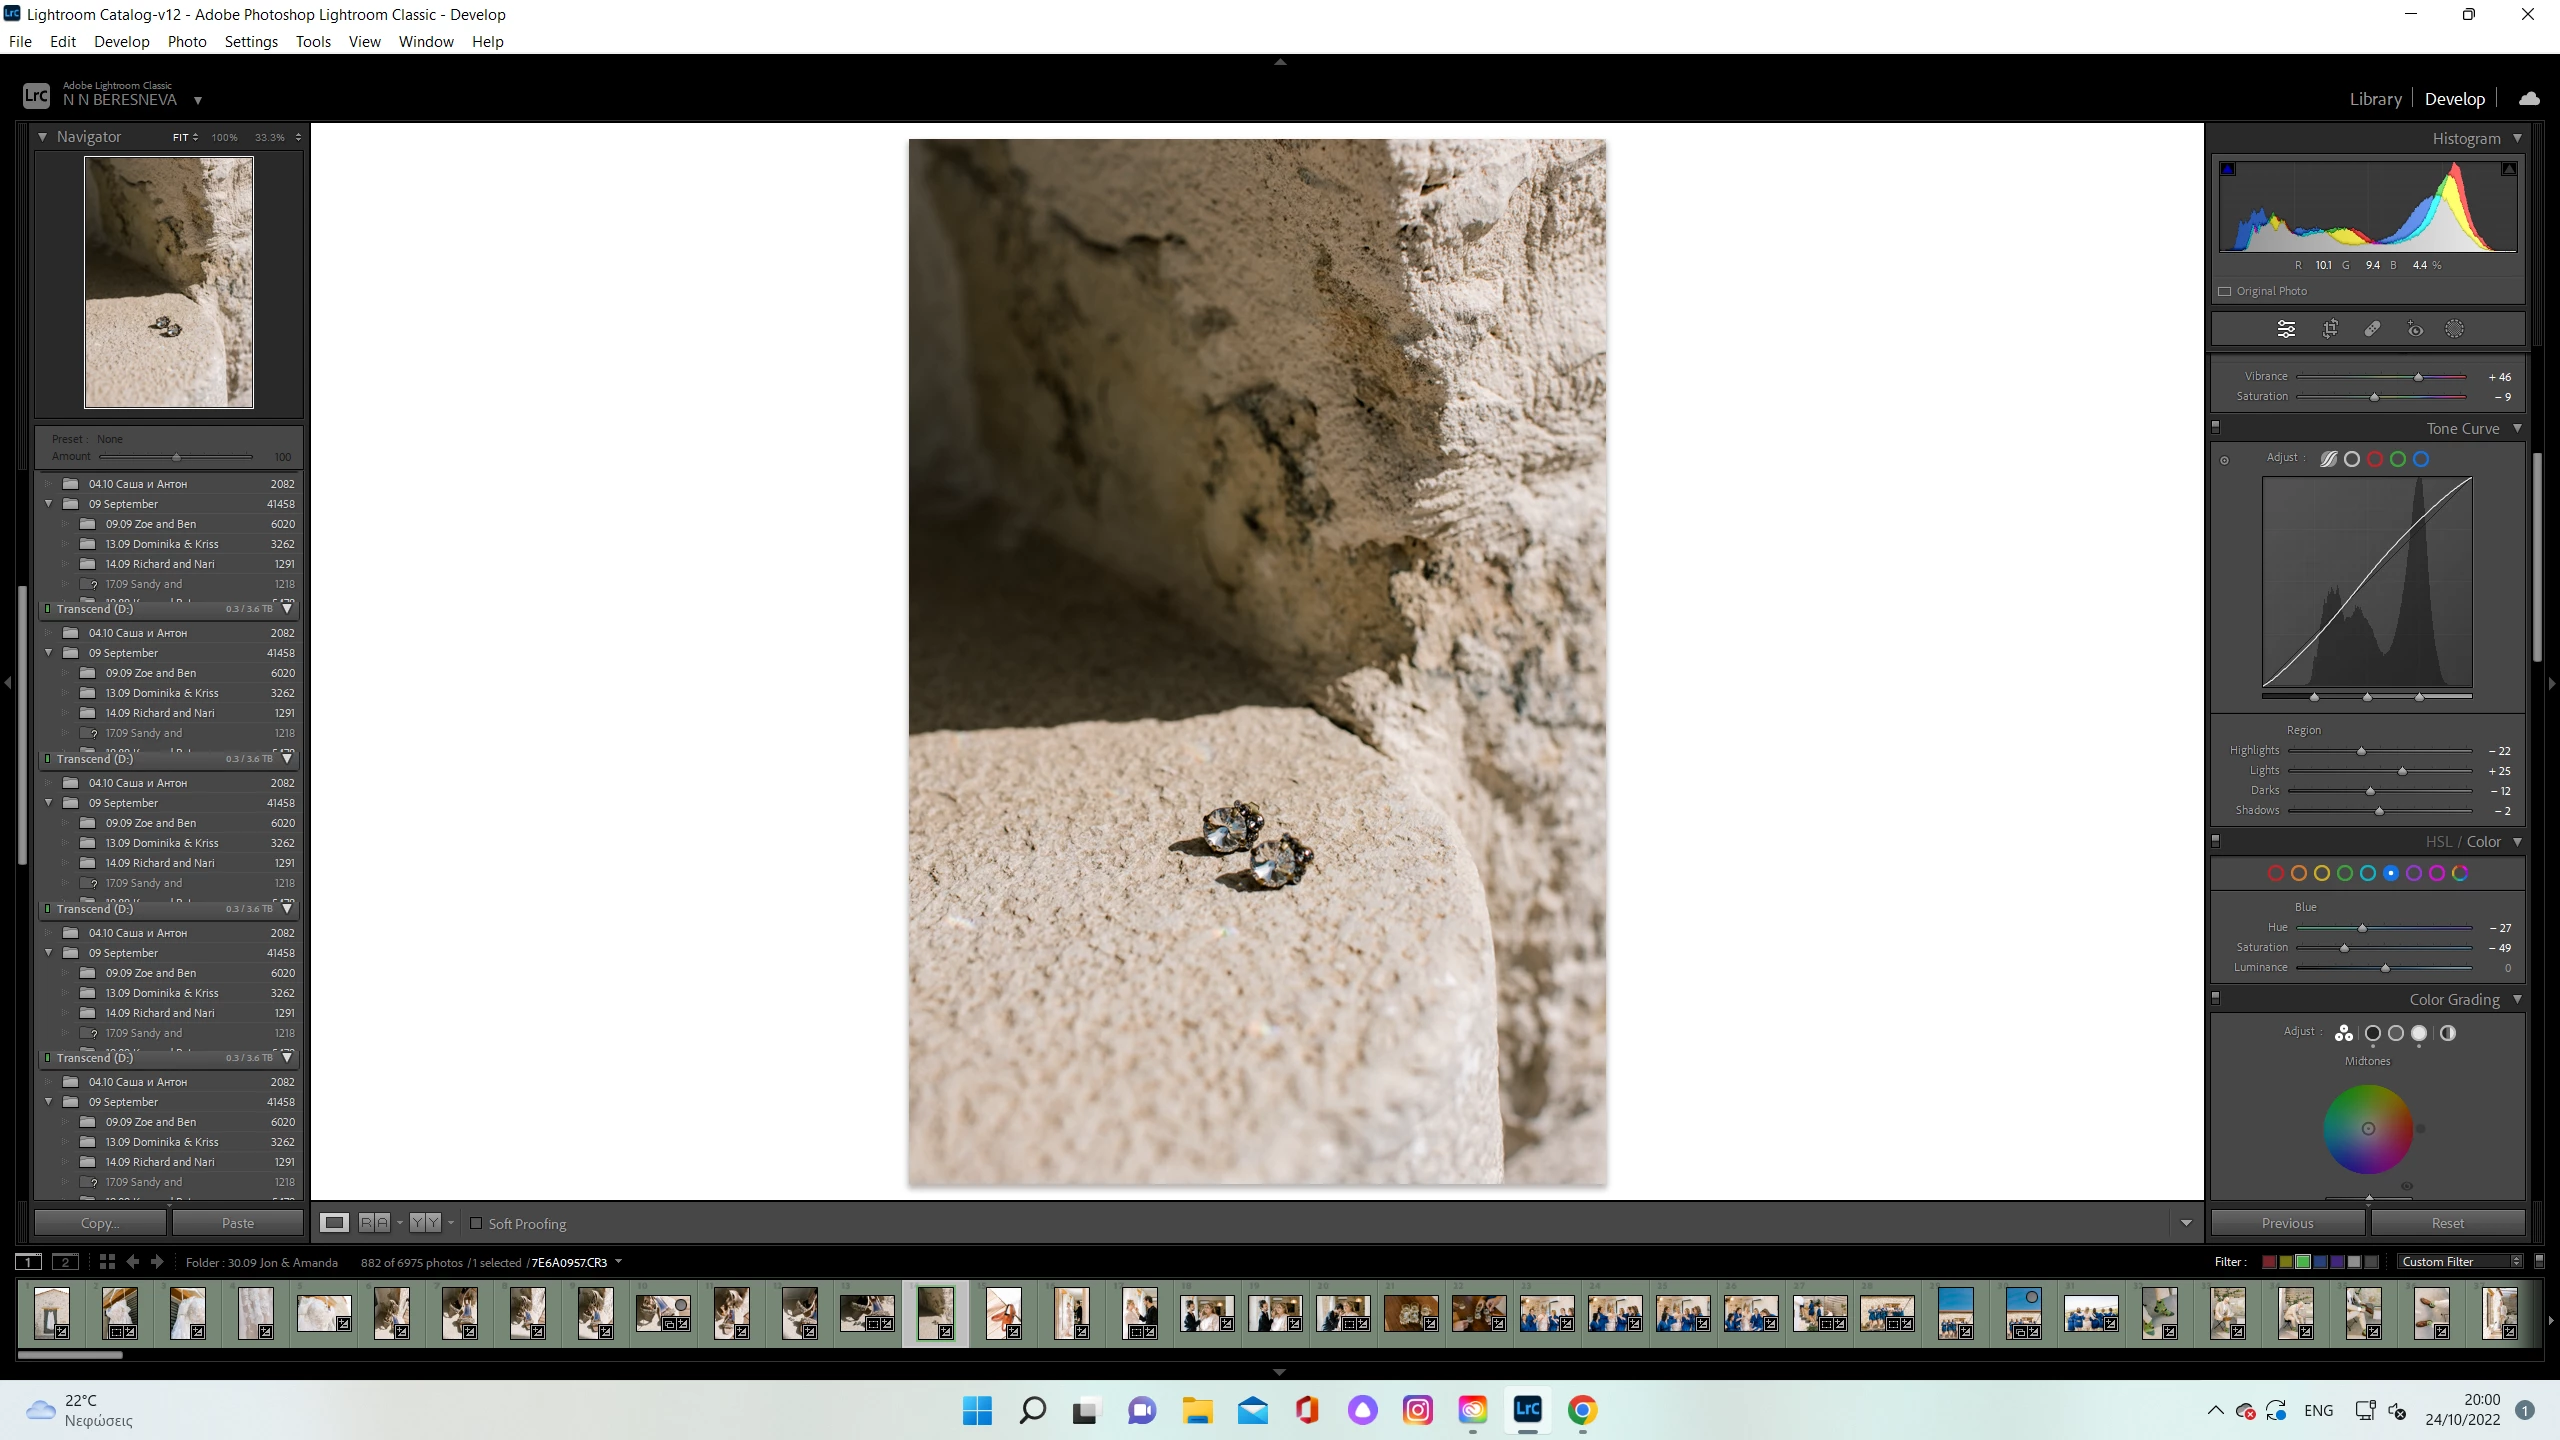Choose the Highlights color grading wheel icon
Image resolution: width=2560 pixels, height=1440 pixels.
tap(2419, 1033)
